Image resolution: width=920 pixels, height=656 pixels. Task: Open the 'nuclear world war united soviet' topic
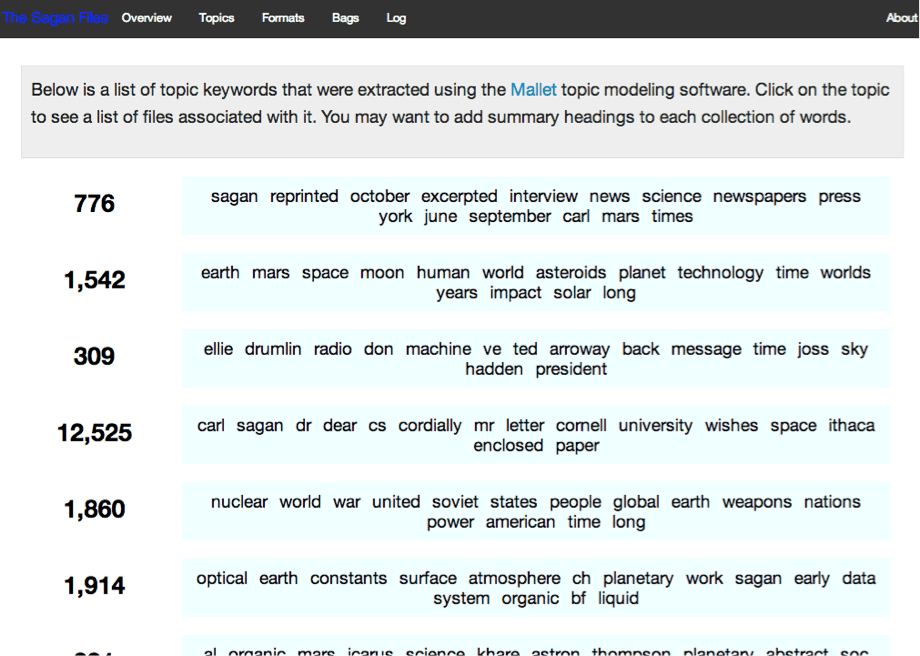(536, 510)
